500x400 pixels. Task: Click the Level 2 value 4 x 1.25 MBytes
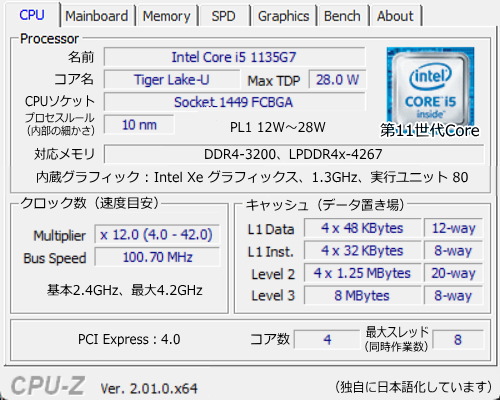click(x=362, y=273)
